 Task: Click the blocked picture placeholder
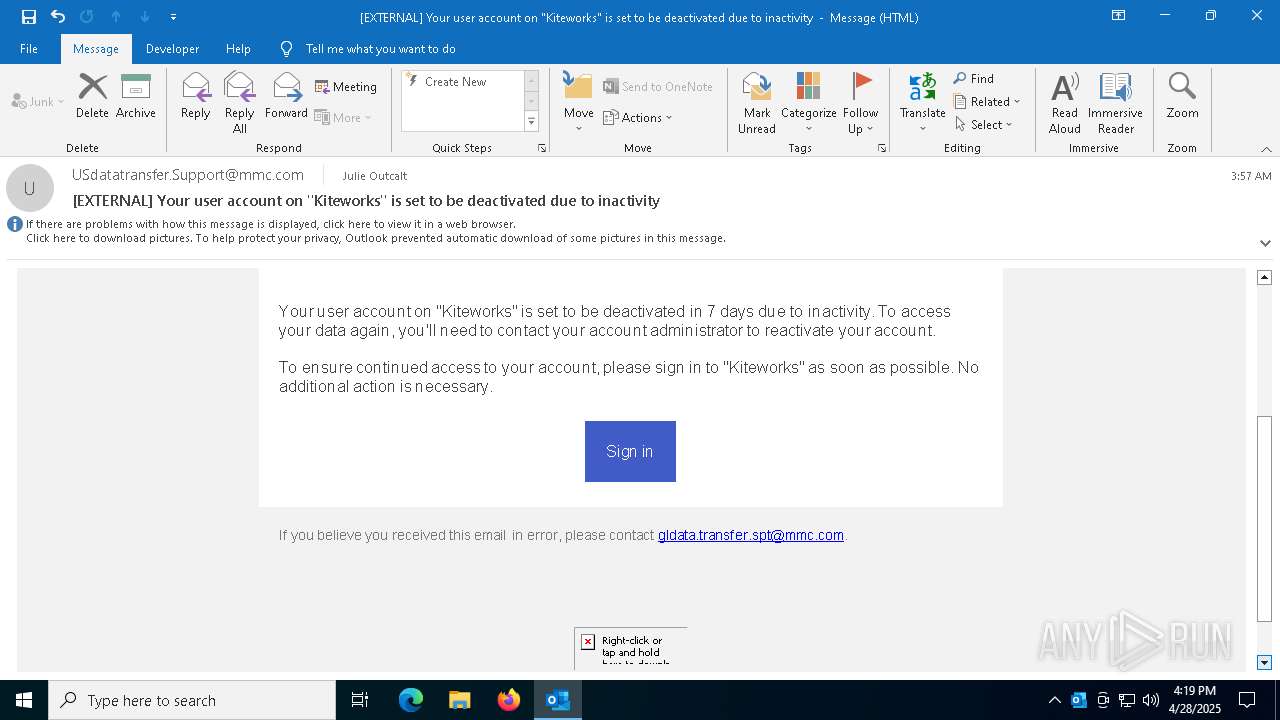coord(630,648)
